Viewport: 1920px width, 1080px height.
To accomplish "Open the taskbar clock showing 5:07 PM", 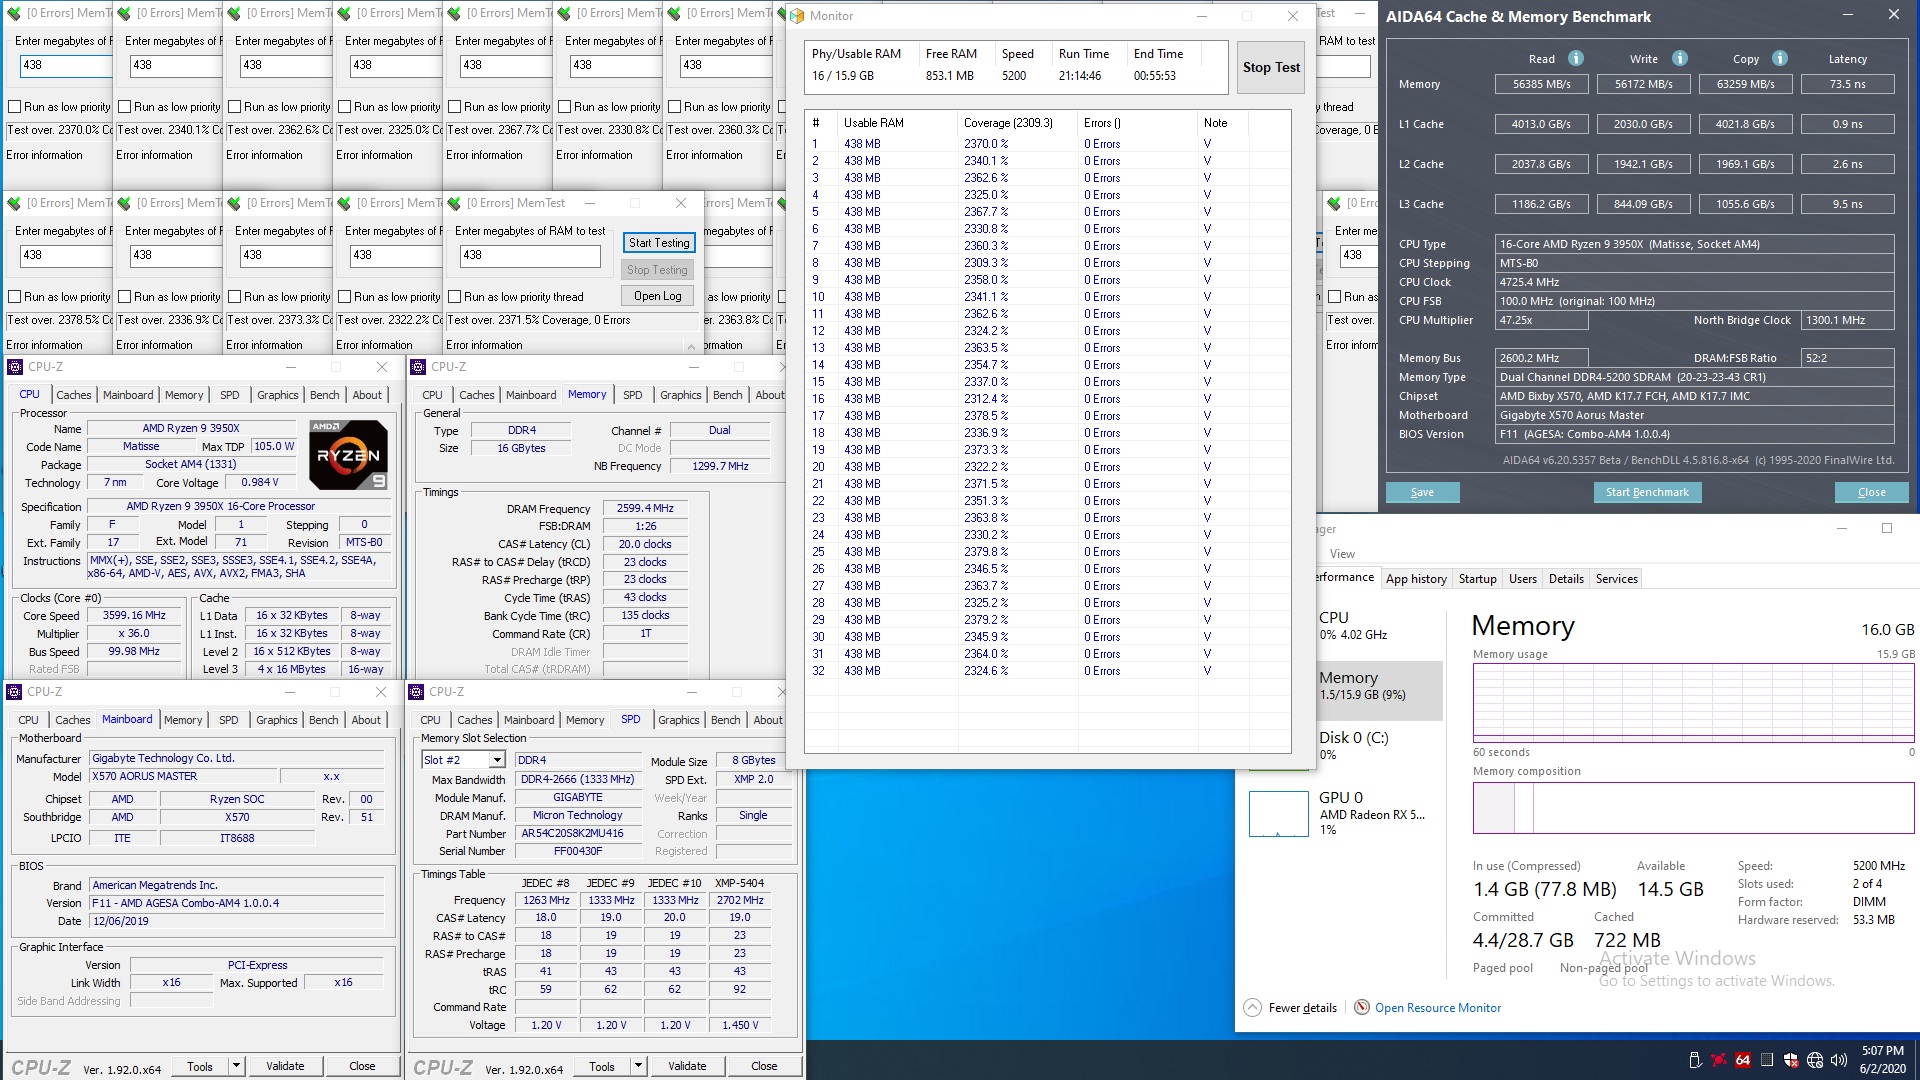I will point(1883,1060).
